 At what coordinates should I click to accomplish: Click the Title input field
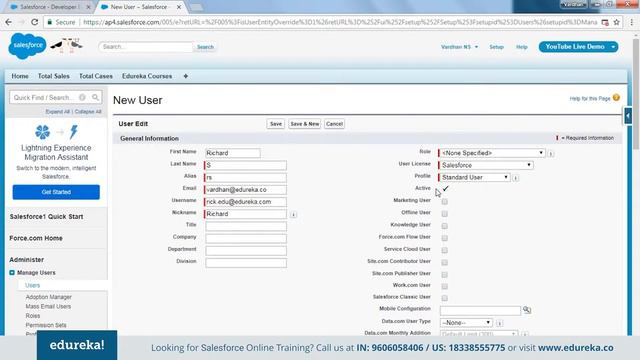pyautogui.click(x=246, y=226)
